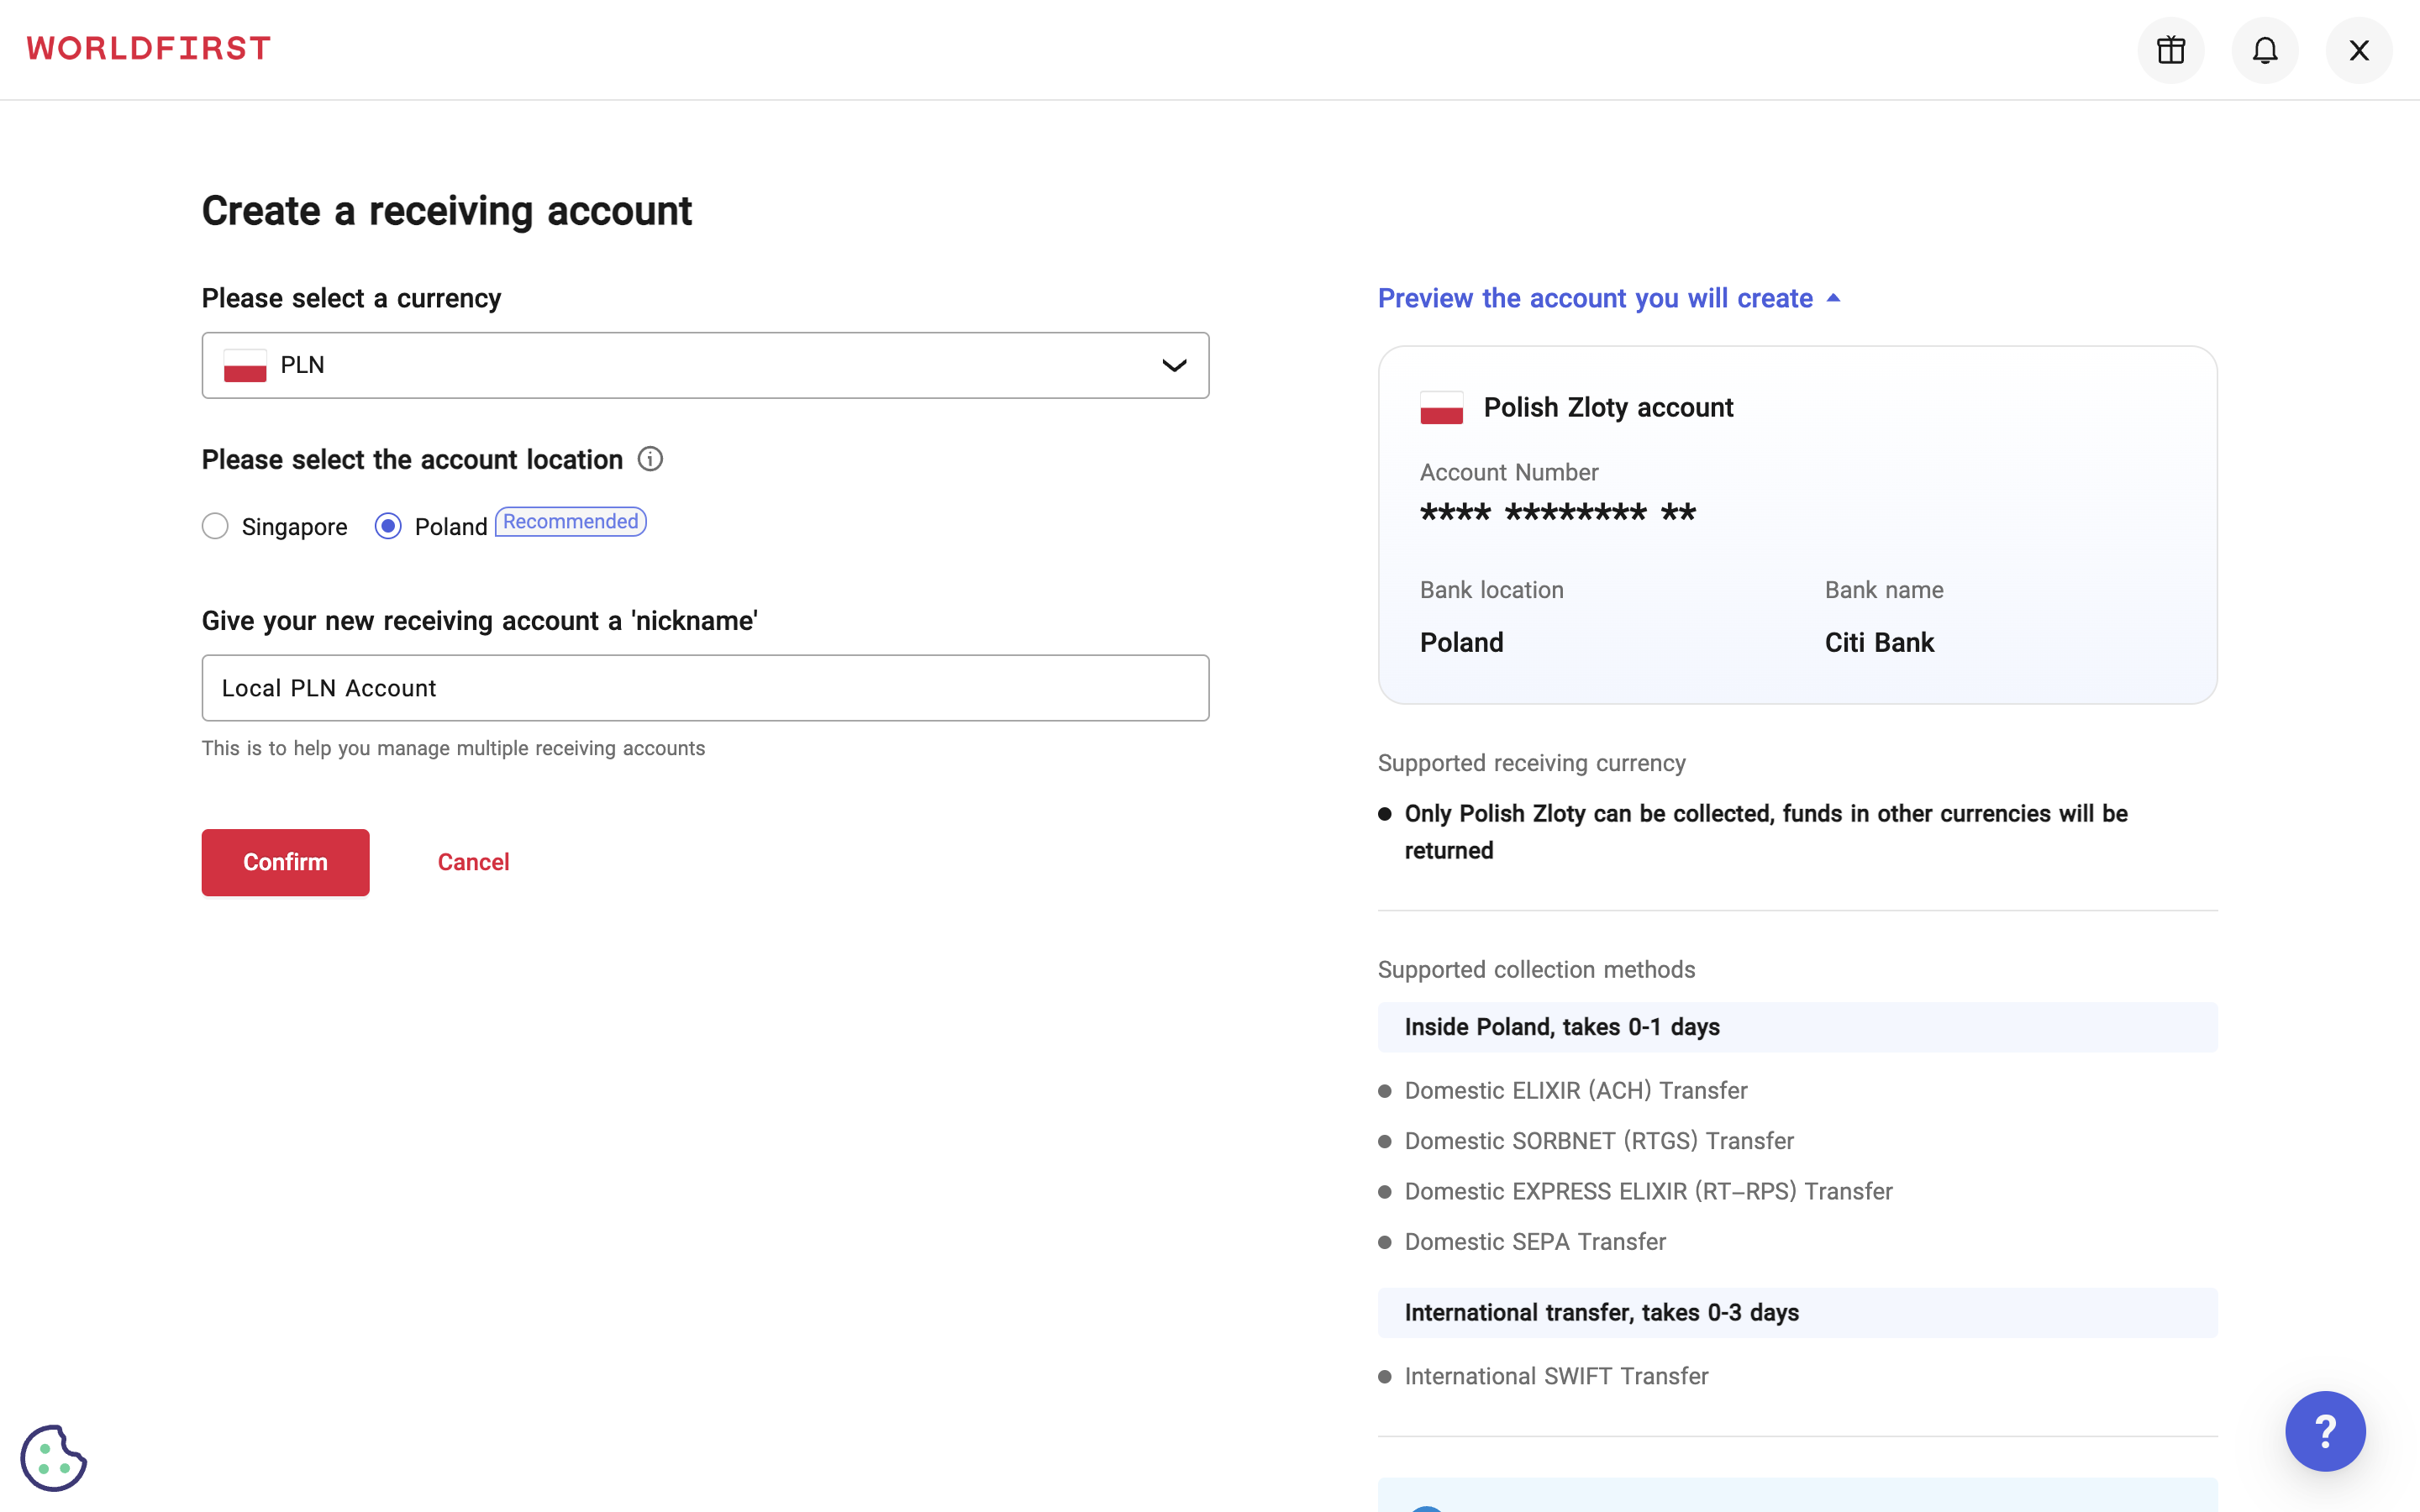The image size is (2420, 1512).
Task: Click the Polish flag in account preview
Action: [x=1441, y=408]
